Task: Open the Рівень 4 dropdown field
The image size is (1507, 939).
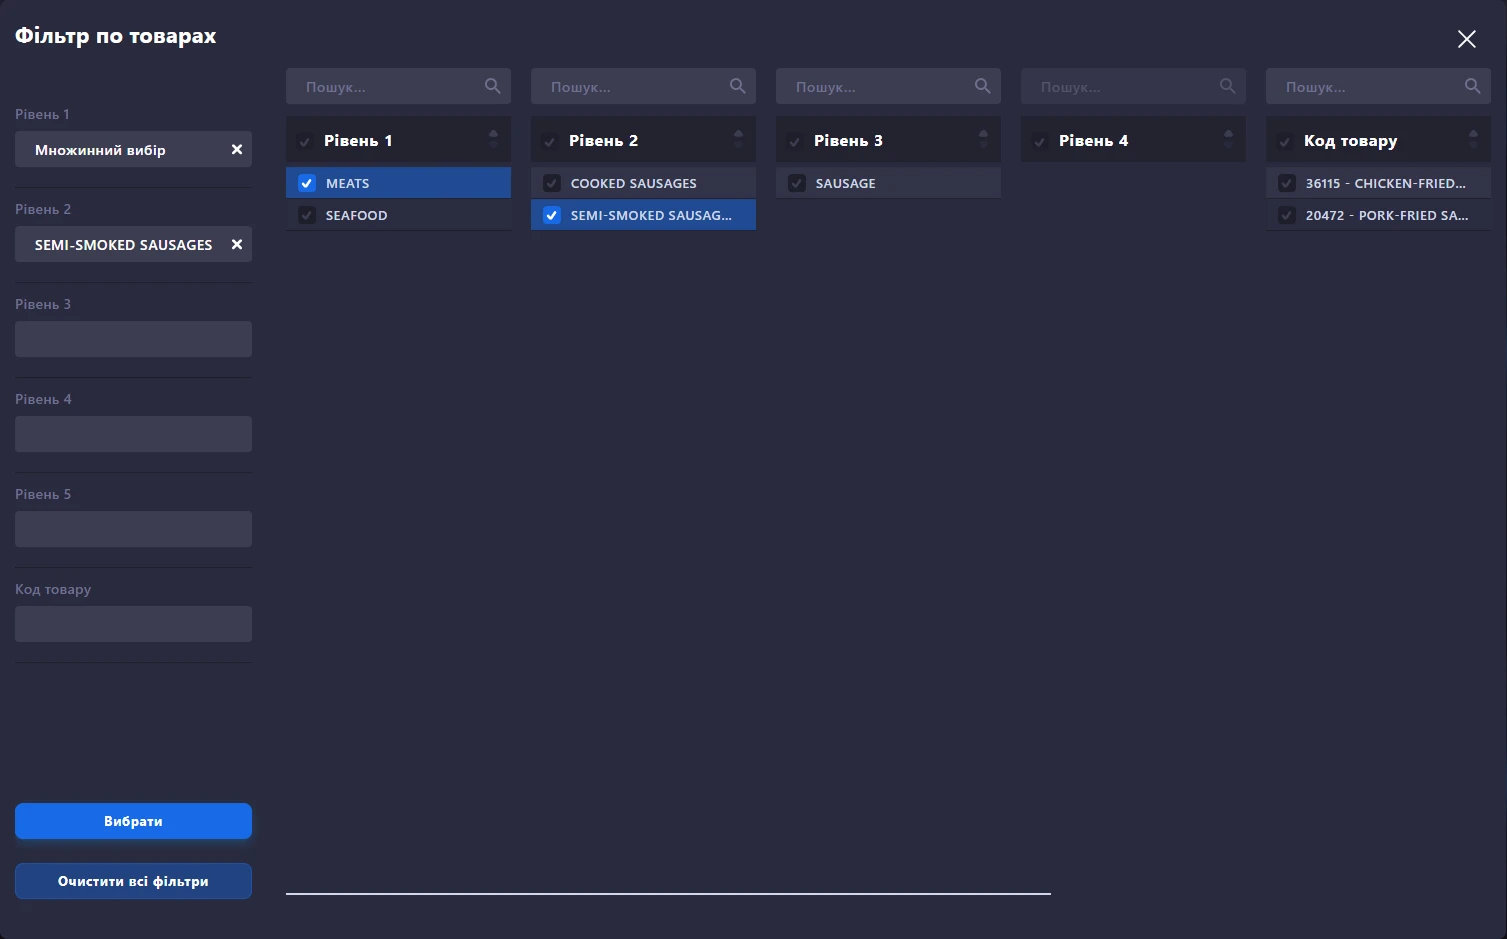Action: (x=133, y=434)
